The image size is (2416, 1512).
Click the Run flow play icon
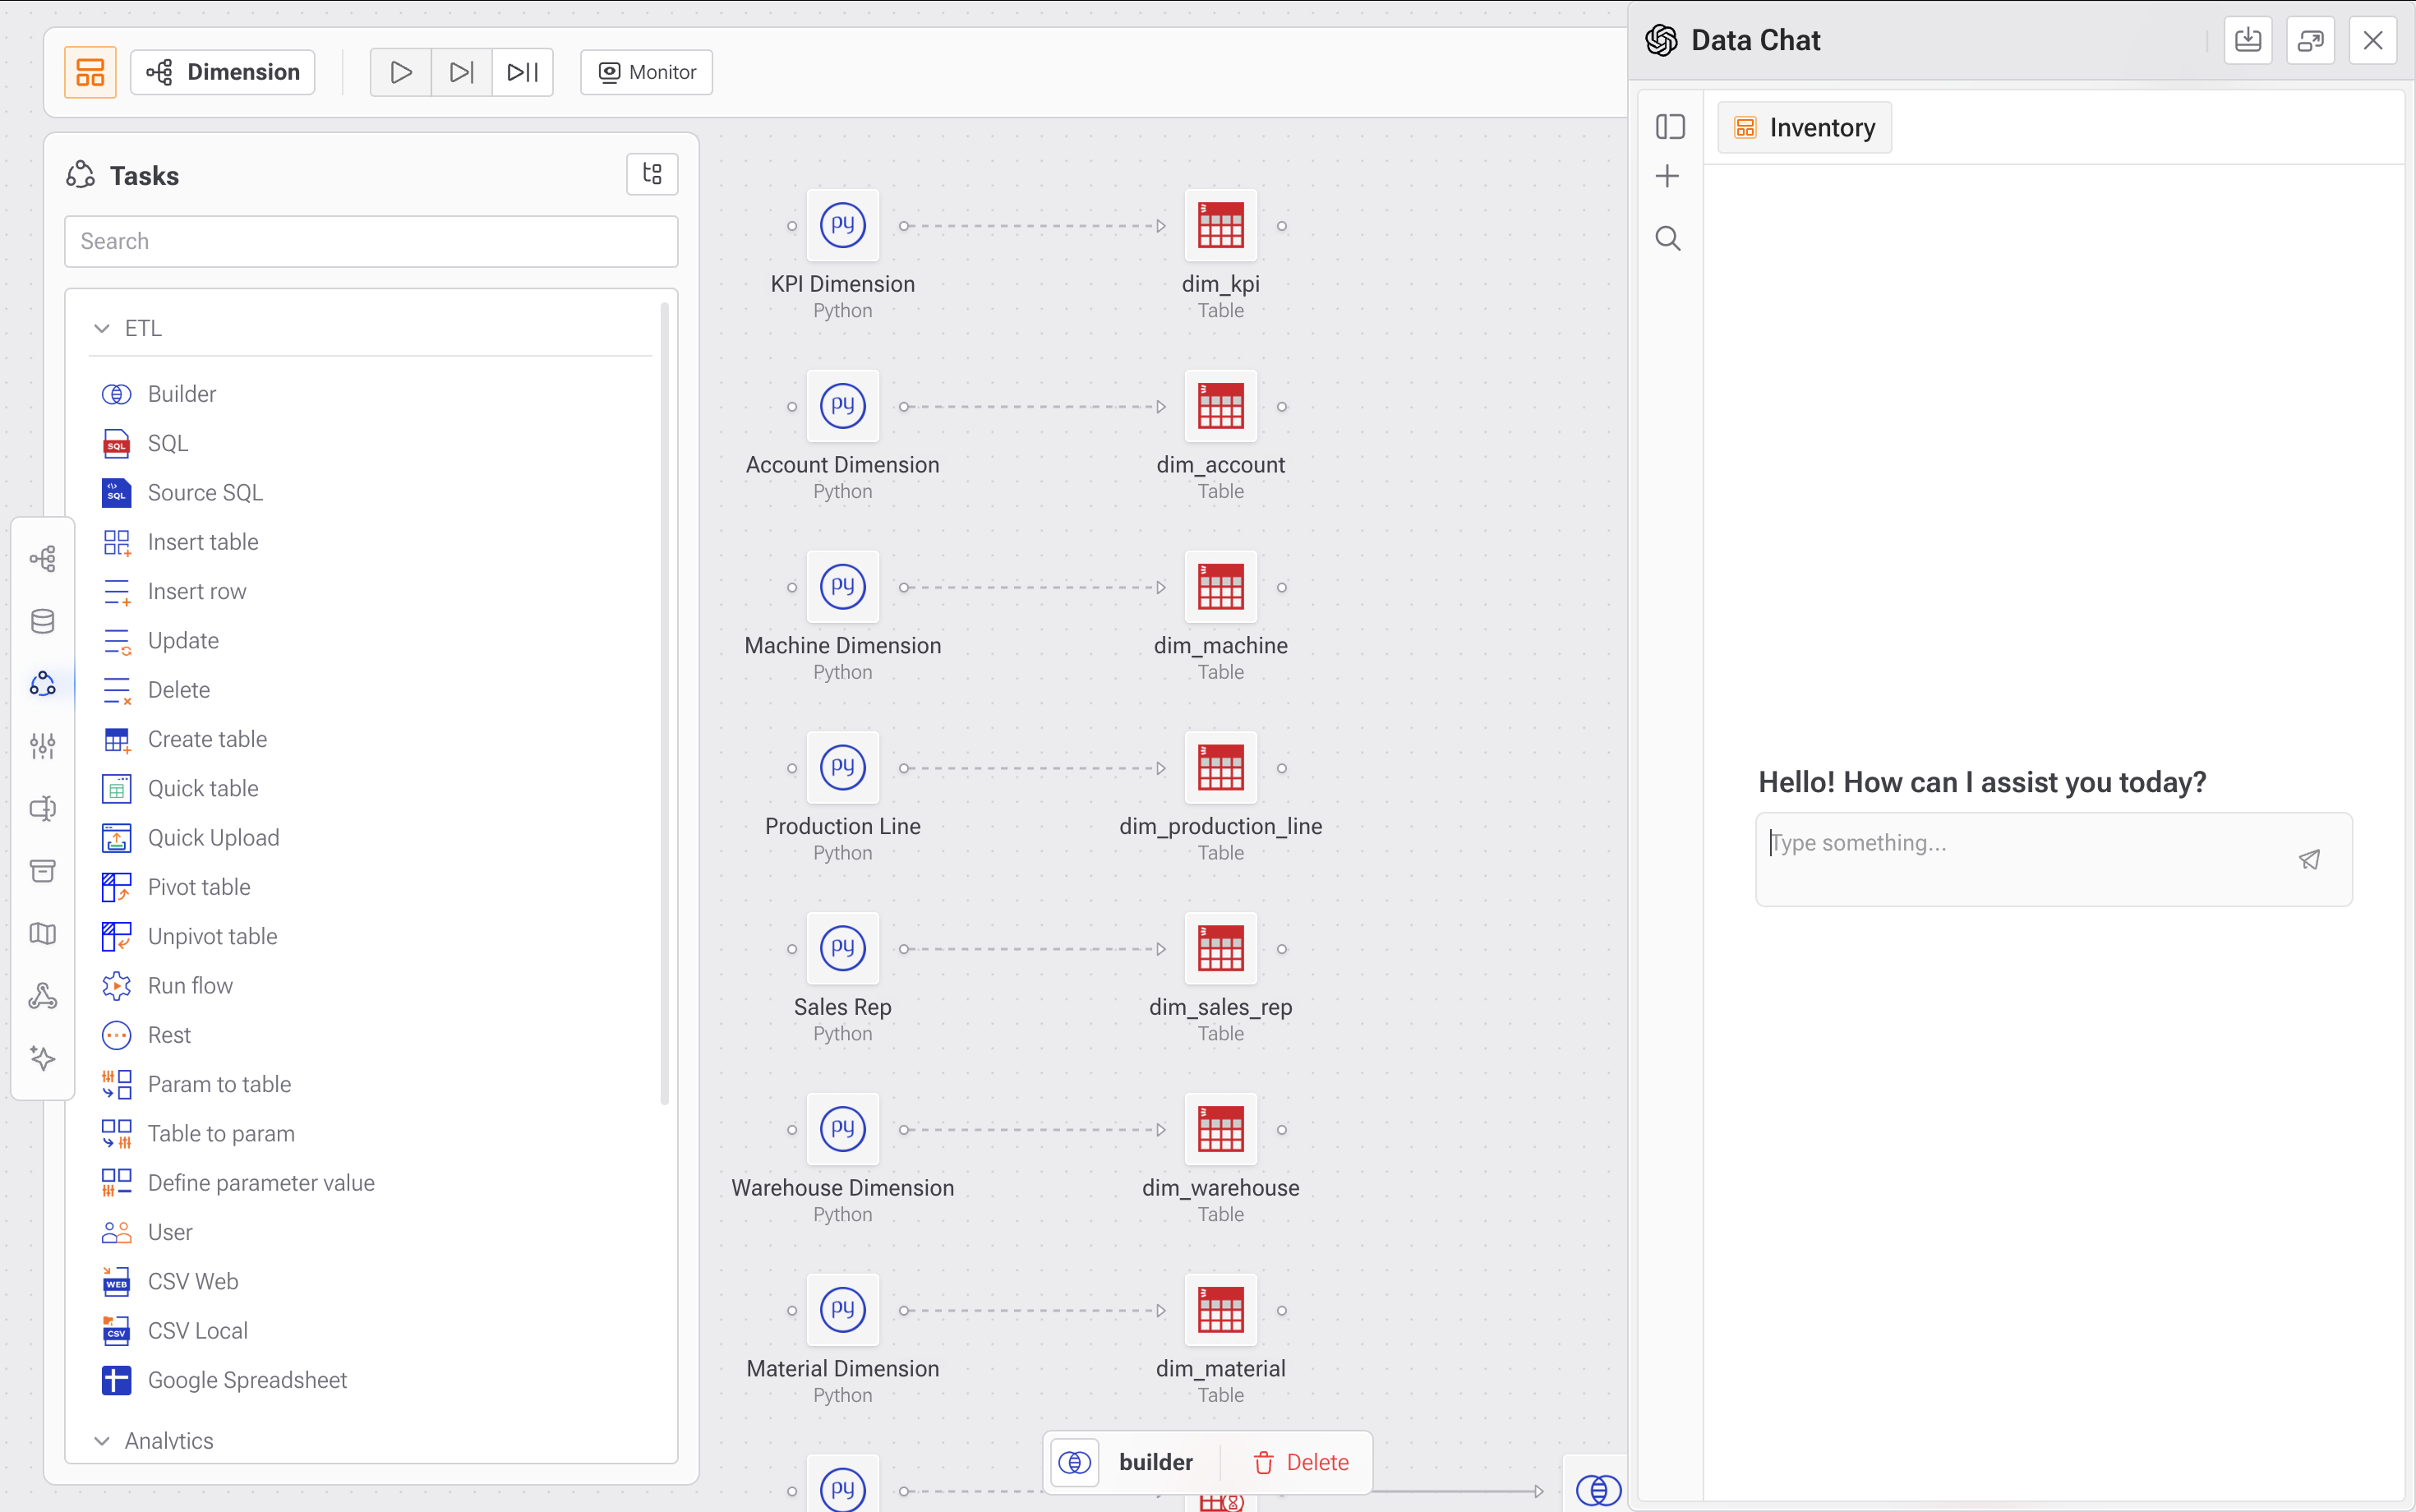pyautogui.click(x=401, y=72)
